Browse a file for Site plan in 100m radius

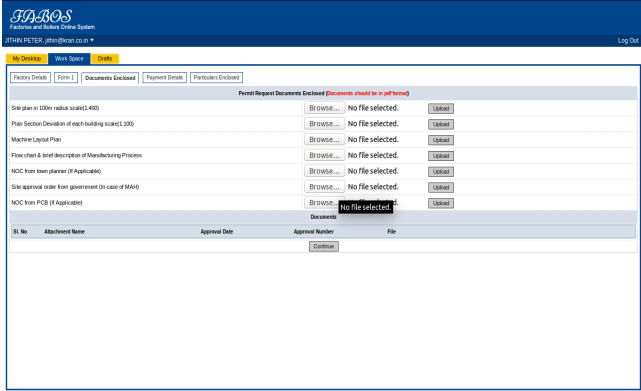click(324, 108)
